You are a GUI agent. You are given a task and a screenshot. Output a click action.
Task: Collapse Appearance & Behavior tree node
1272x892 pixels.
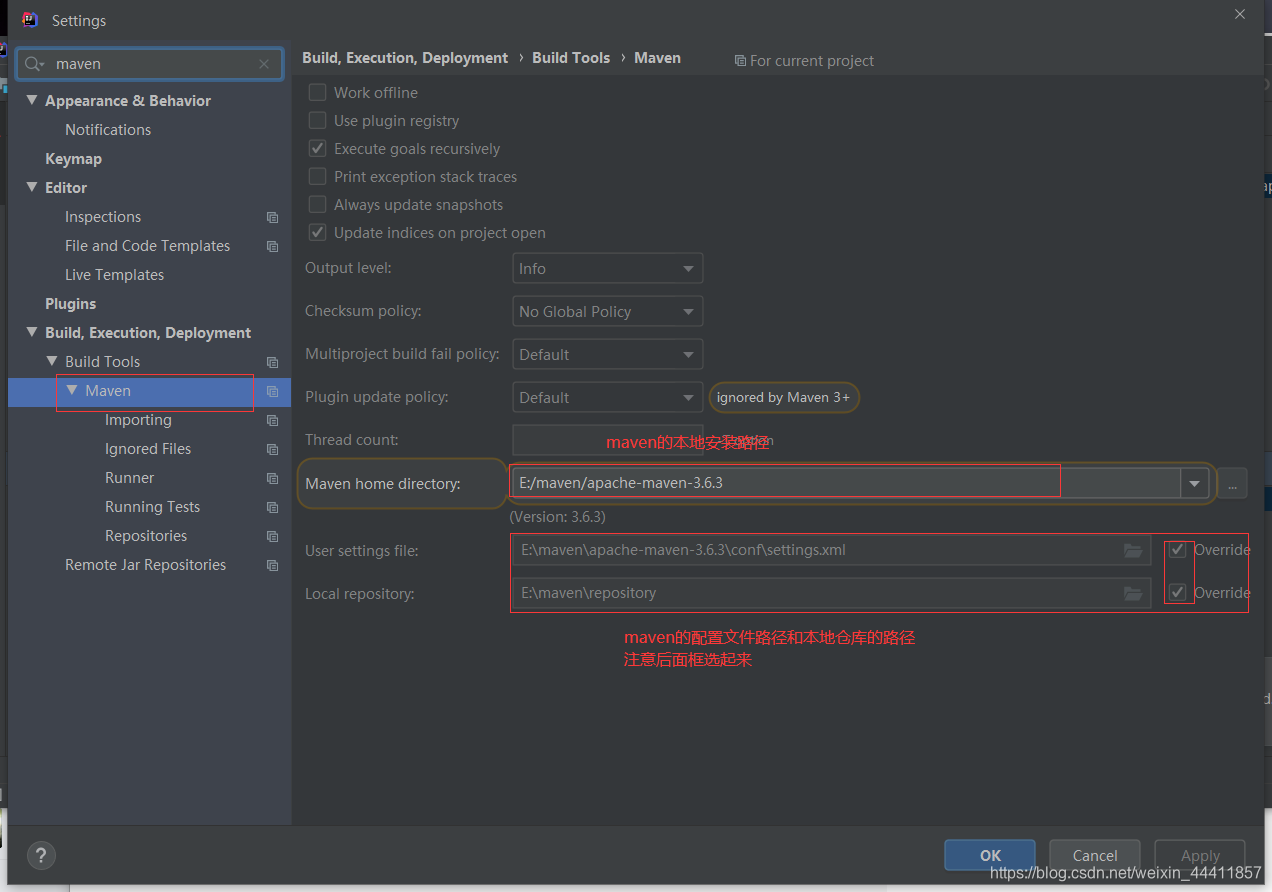(32, 100)
